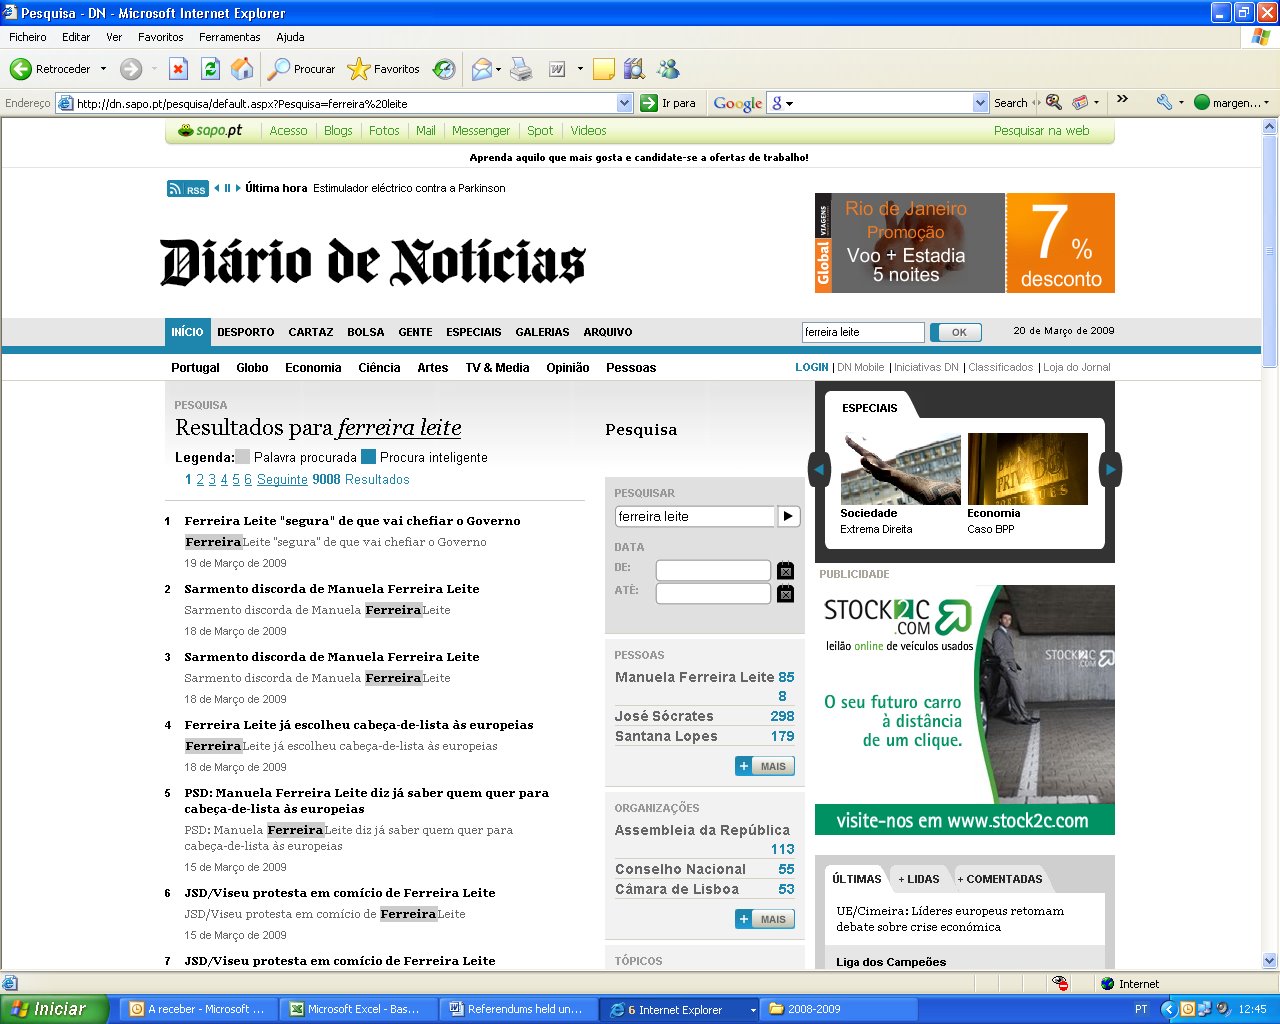The height and width of the screenshot is (1024, 1280).
Task: Stop page loading with the red X
Action: pyautogui.click(x=178, y=69)
